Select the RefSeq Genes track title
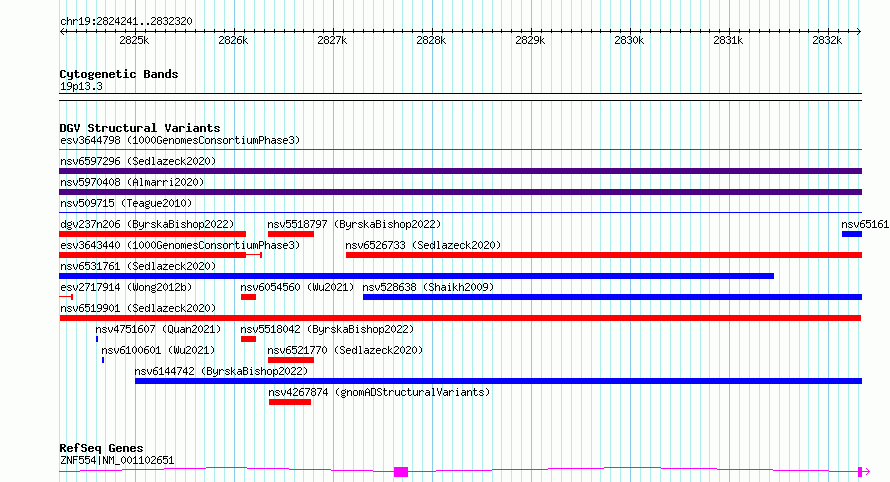This screenshot has height=482, width=890. [x=101, y=448]
